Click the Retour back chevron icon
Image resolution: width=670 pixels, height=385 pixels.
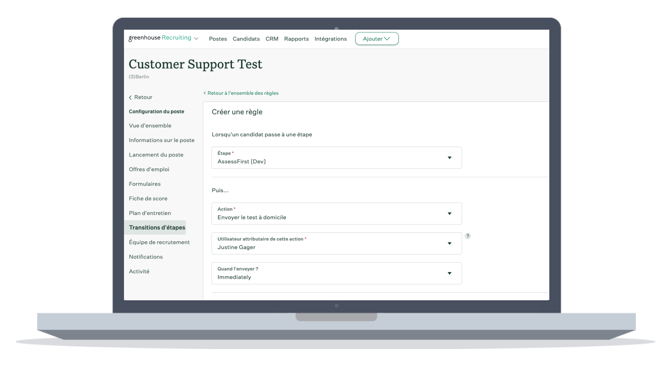(x=130, y=97)
